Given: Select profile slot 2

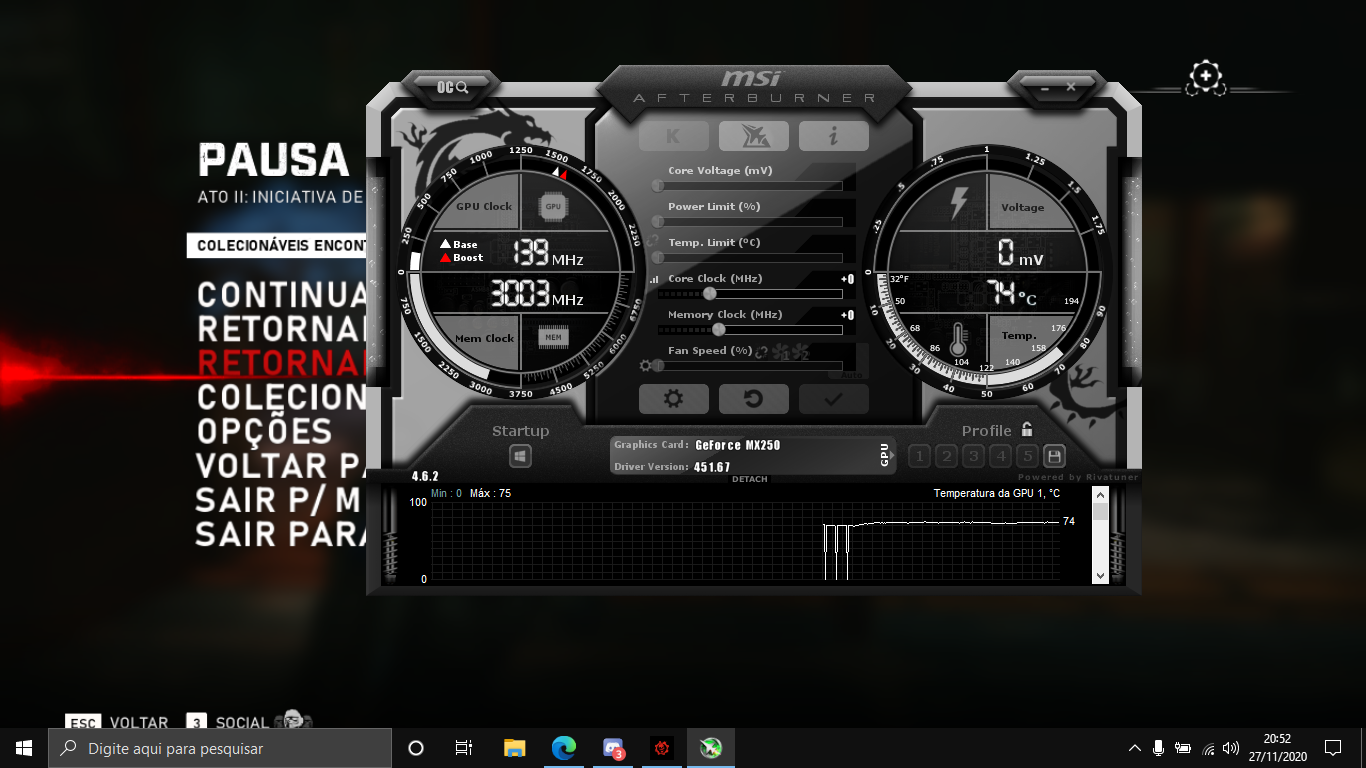Looking at the screenshot, I should [x=946, y=457].
